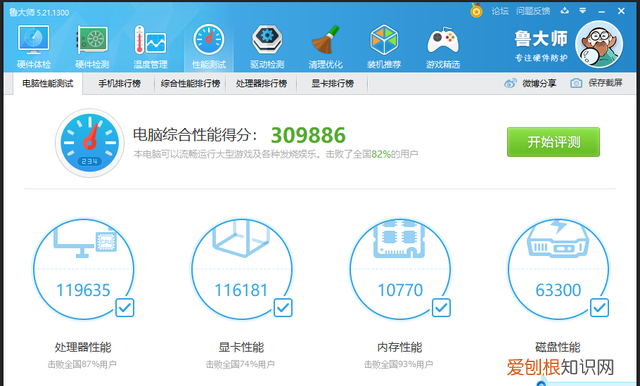Switch to 处理器排行榜 tab
Screen dimensions: 640x386
tap(261, 84)
